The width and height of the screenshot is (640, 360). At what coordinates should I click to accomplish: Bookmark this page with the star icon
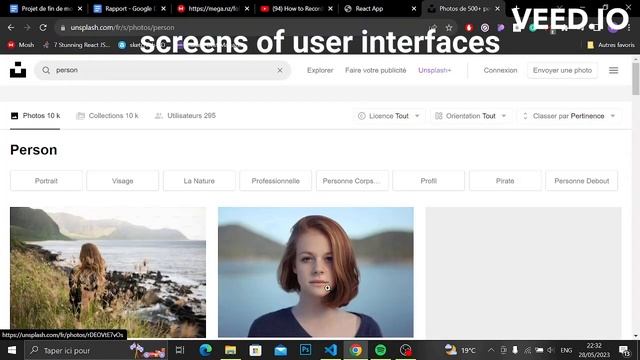coord(449,27)
